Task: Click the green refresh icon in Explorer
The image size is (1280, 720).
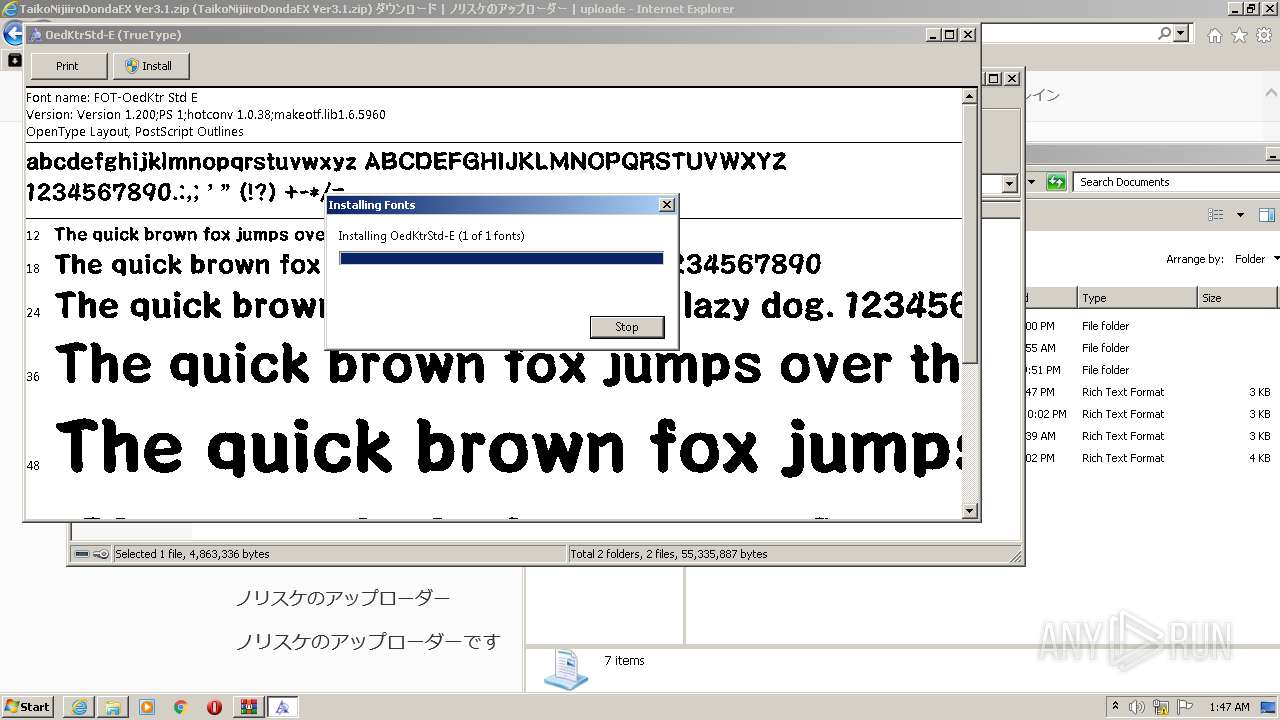Action: pos(1056,182)
